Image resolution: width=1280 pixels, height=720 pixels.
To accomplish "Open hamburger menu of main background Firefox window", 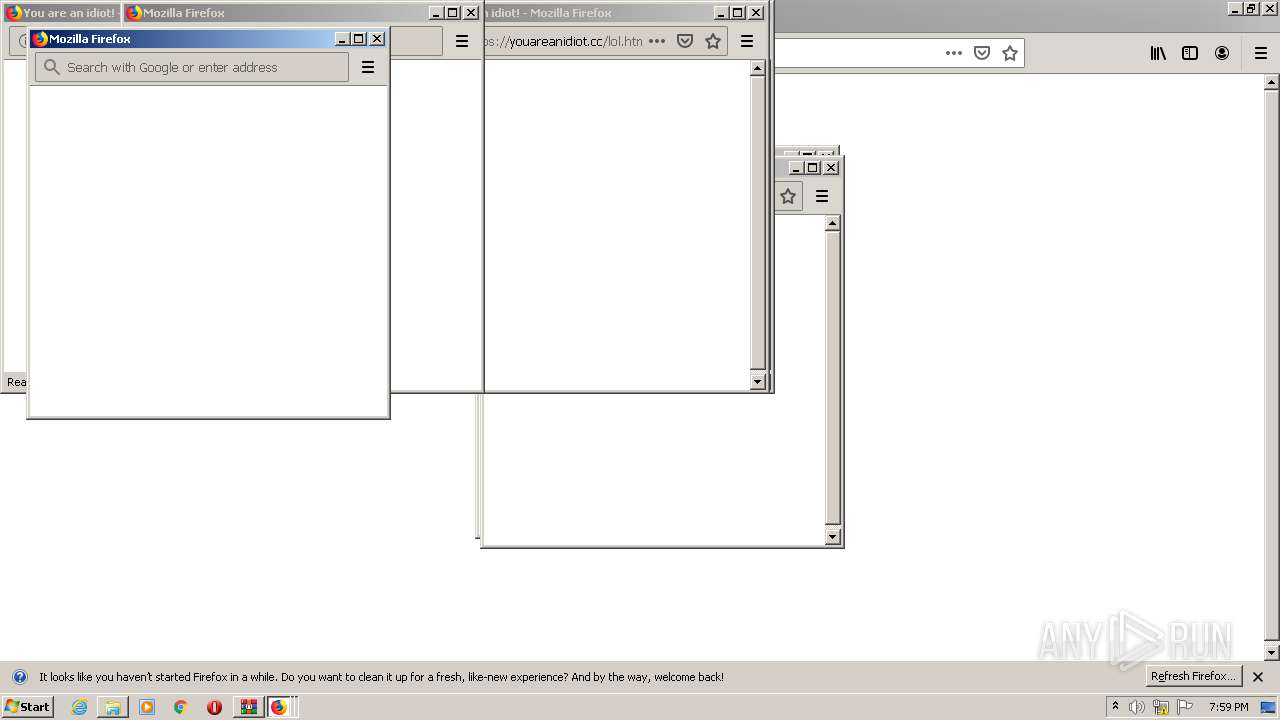I will pyautogui.click(x=1261, y=53).
